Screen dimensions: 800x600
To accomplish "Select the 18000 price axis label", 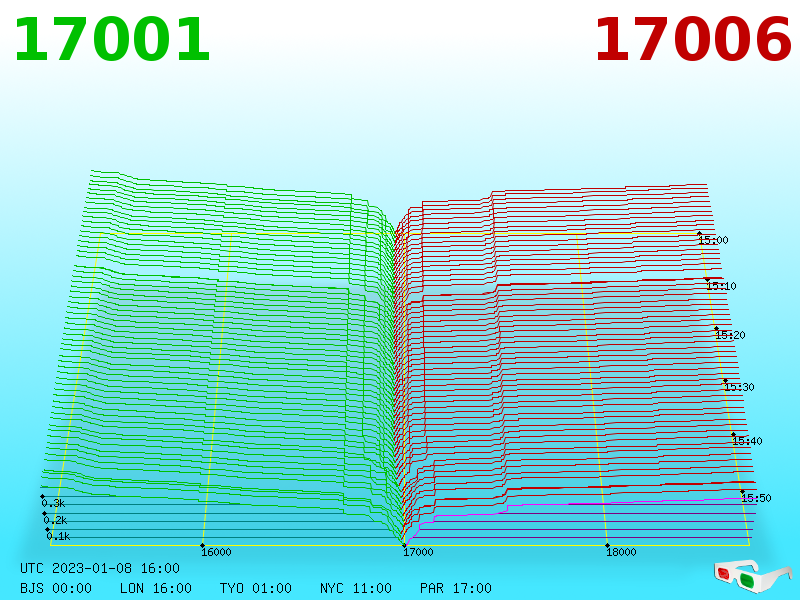I will [621, 552].
